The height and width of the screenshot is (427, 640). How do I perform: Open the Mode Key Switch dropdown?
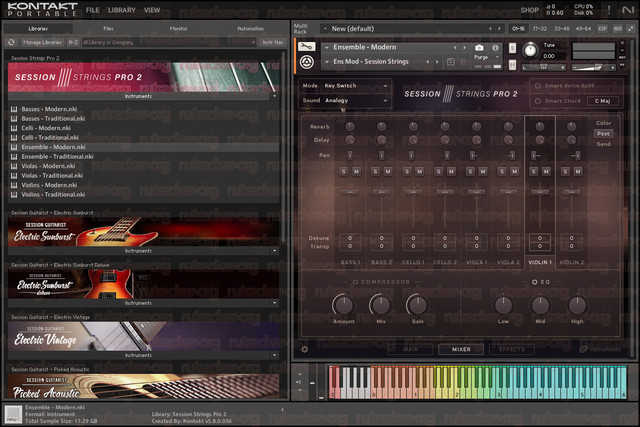pos(345,86)
